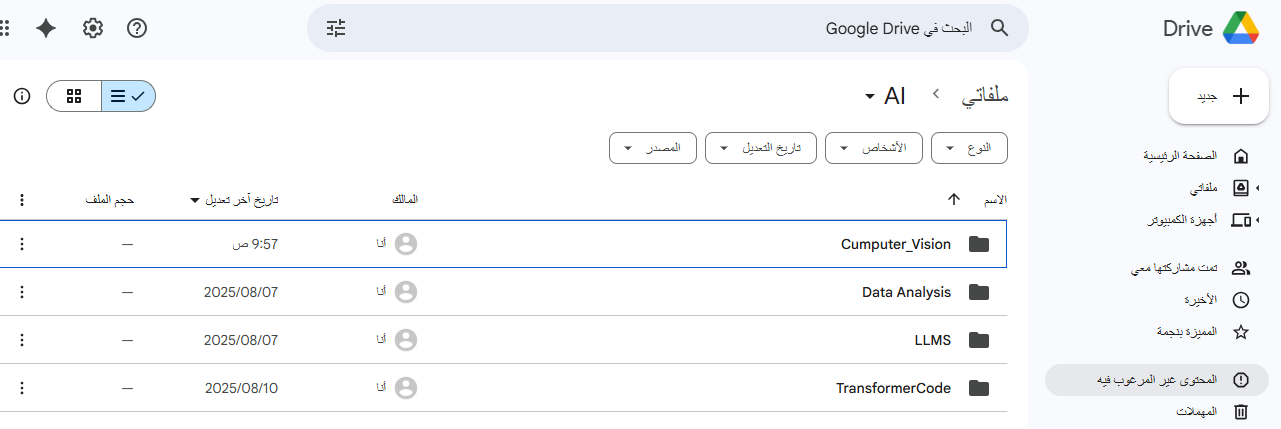Open the Google apps grid icon
Viewport: 1281px width, 429px height.
[x=4, y=28]
